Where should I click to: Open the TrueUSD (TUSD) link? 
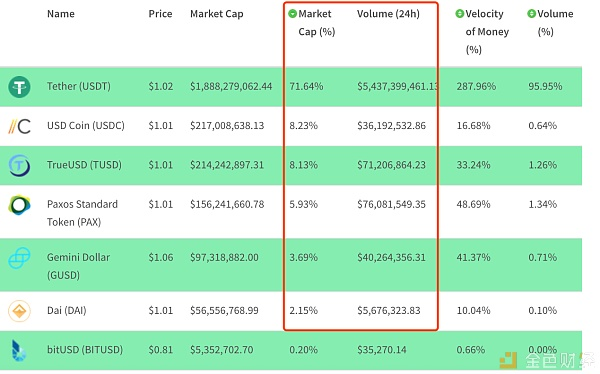point(85,165)
